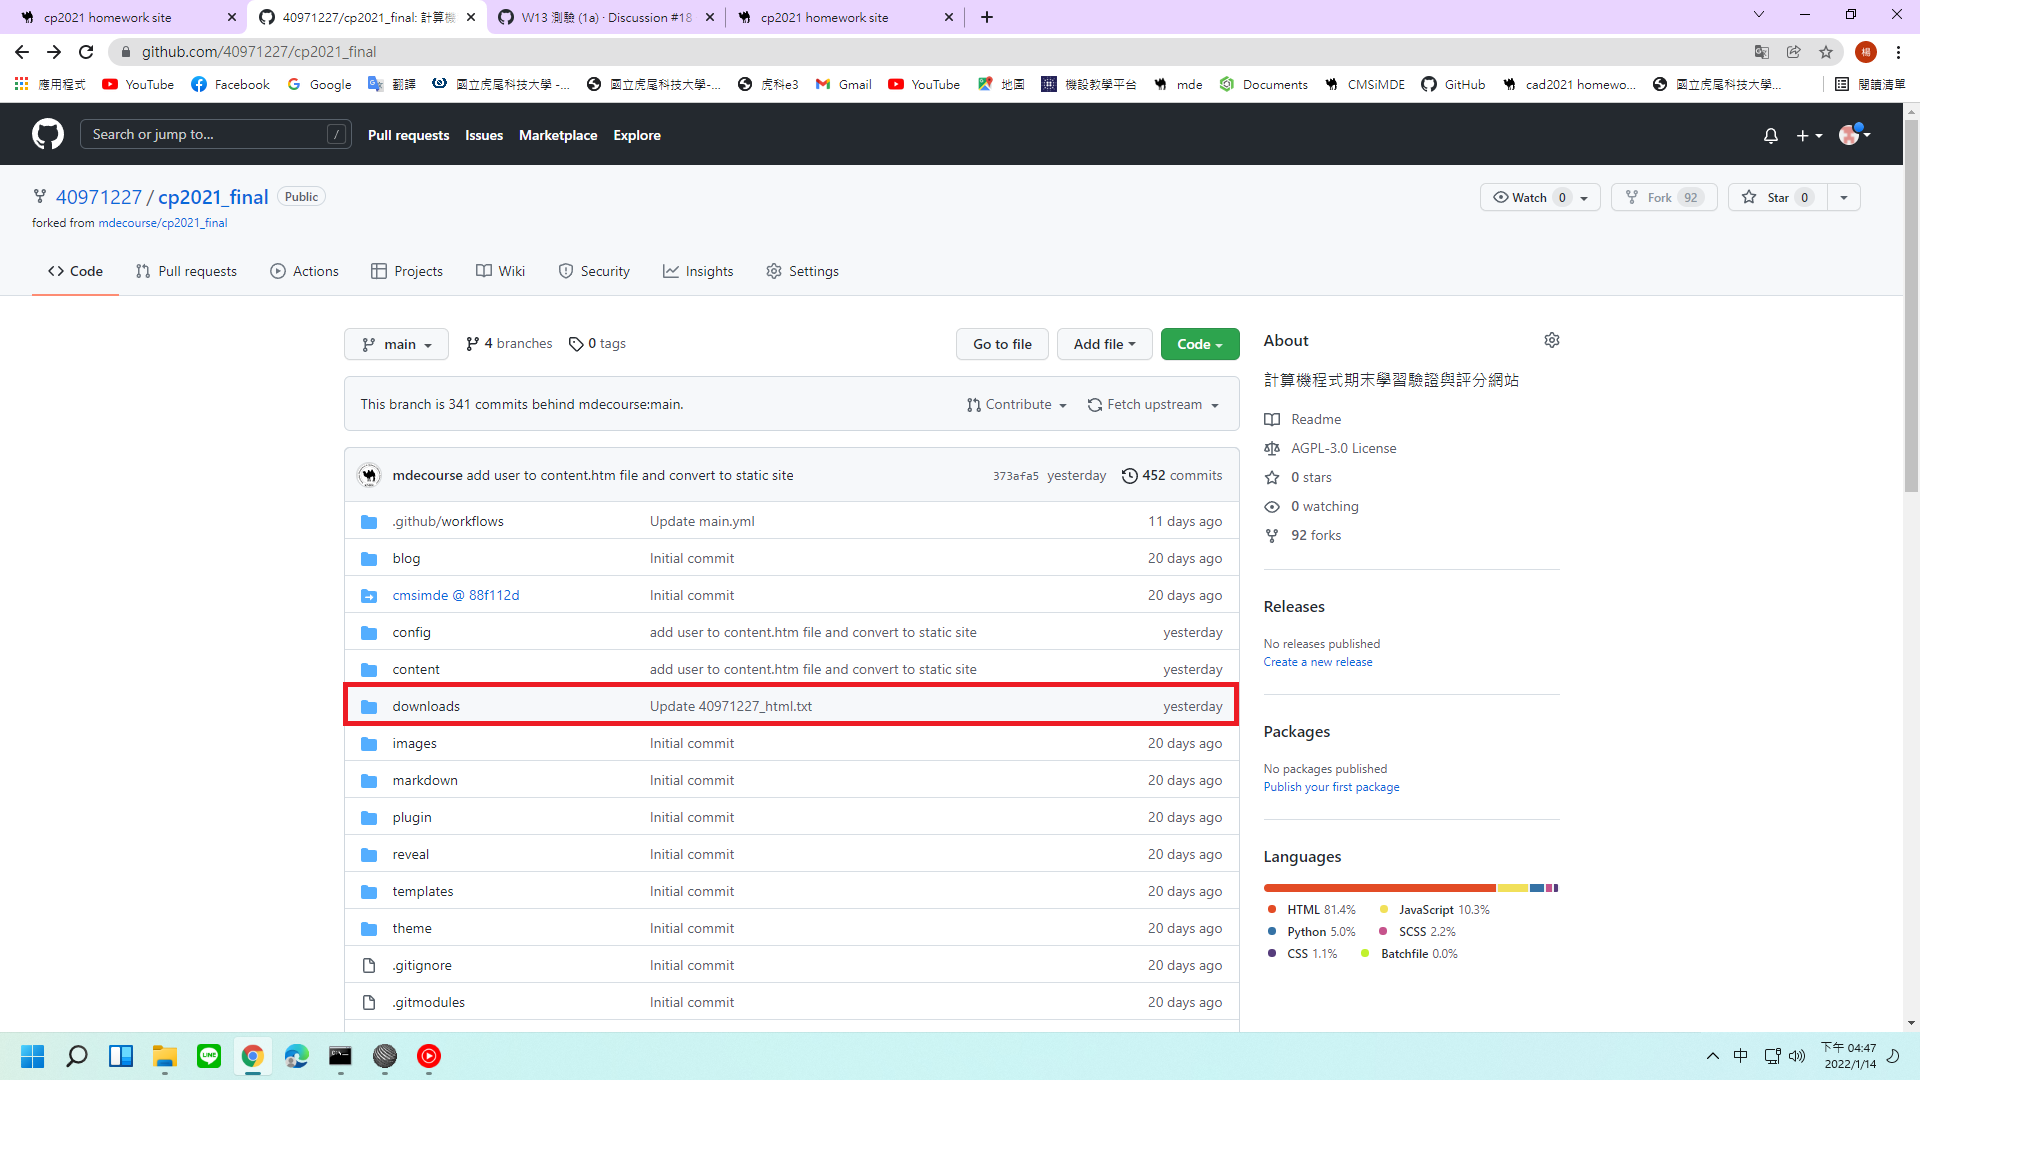The image size is (2038, 1156).
Task: Open the cmsimde submodule link
Action: tap(456, 595)
